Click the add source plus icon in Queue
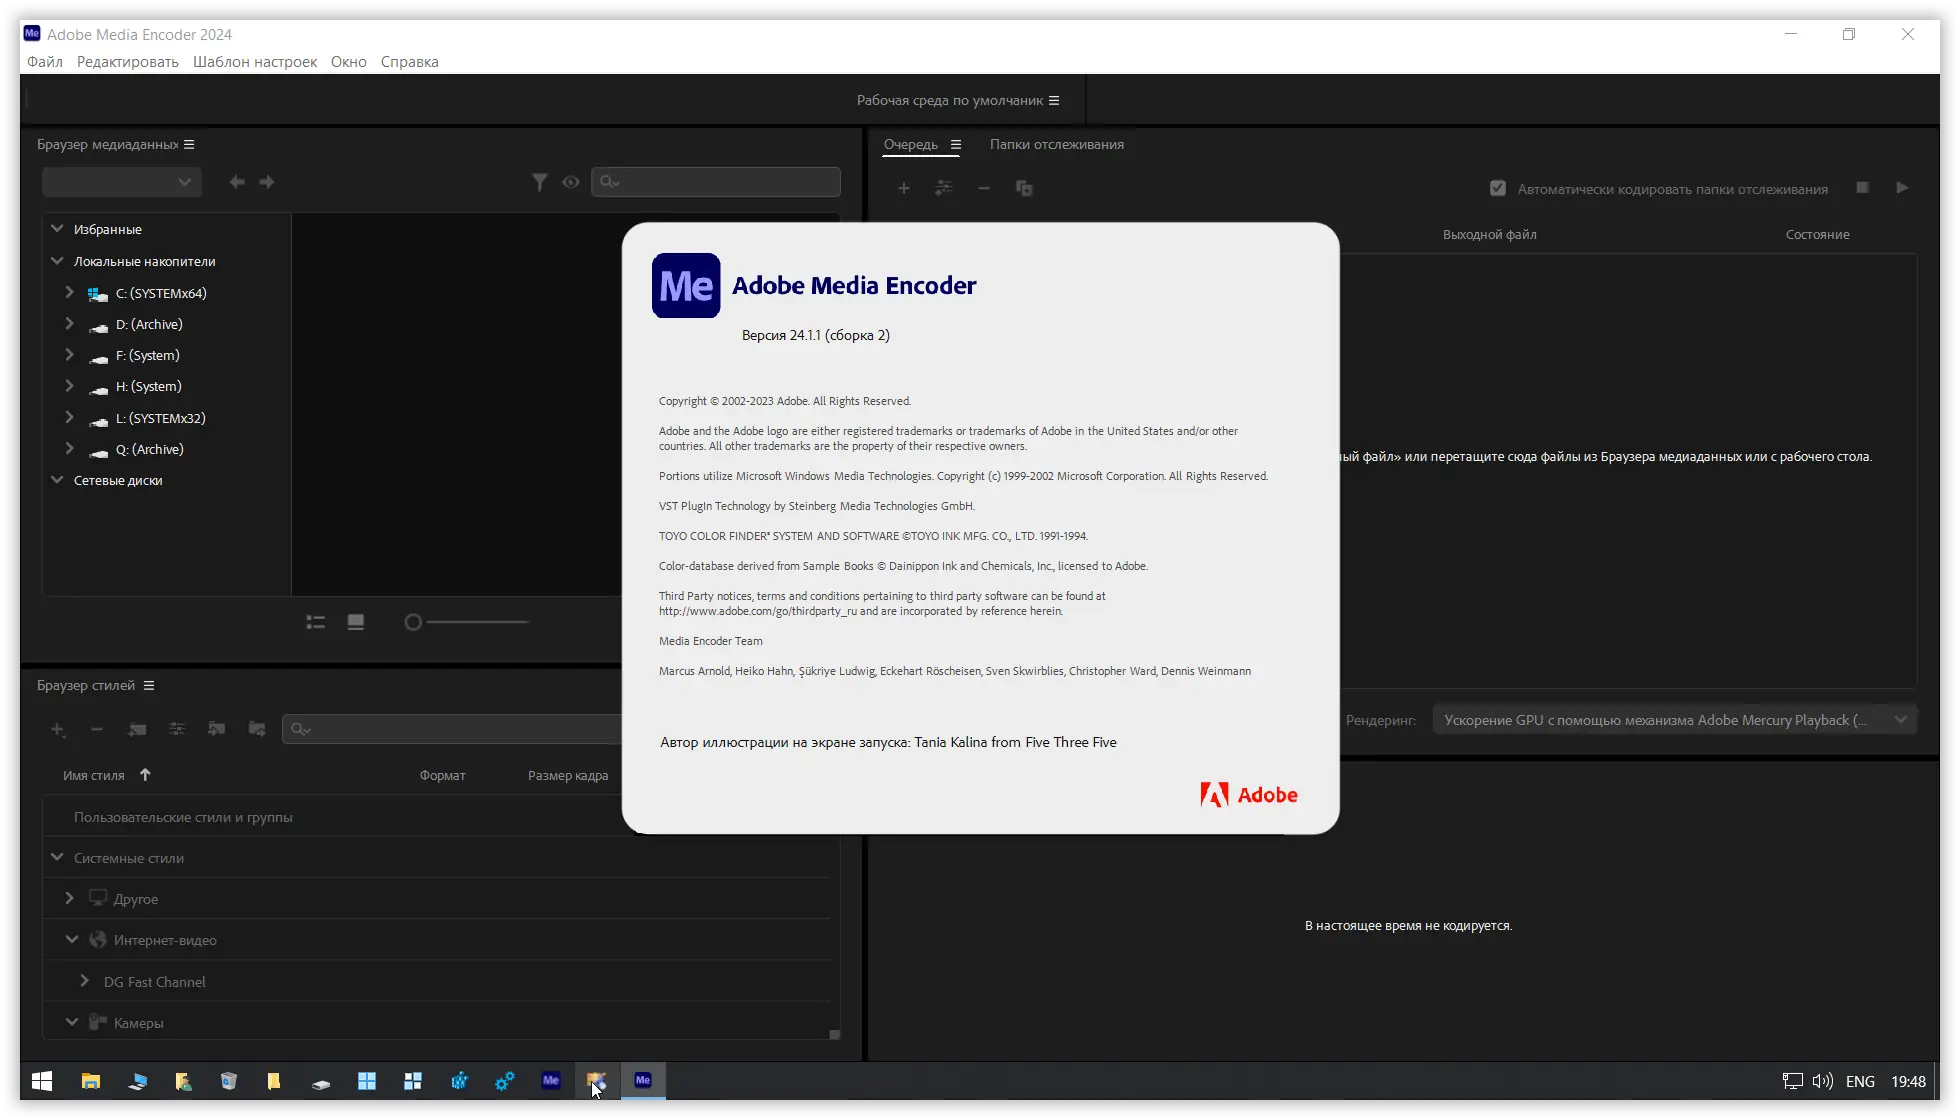This screenshot has width=1960, height=1120. coord(903,188)
